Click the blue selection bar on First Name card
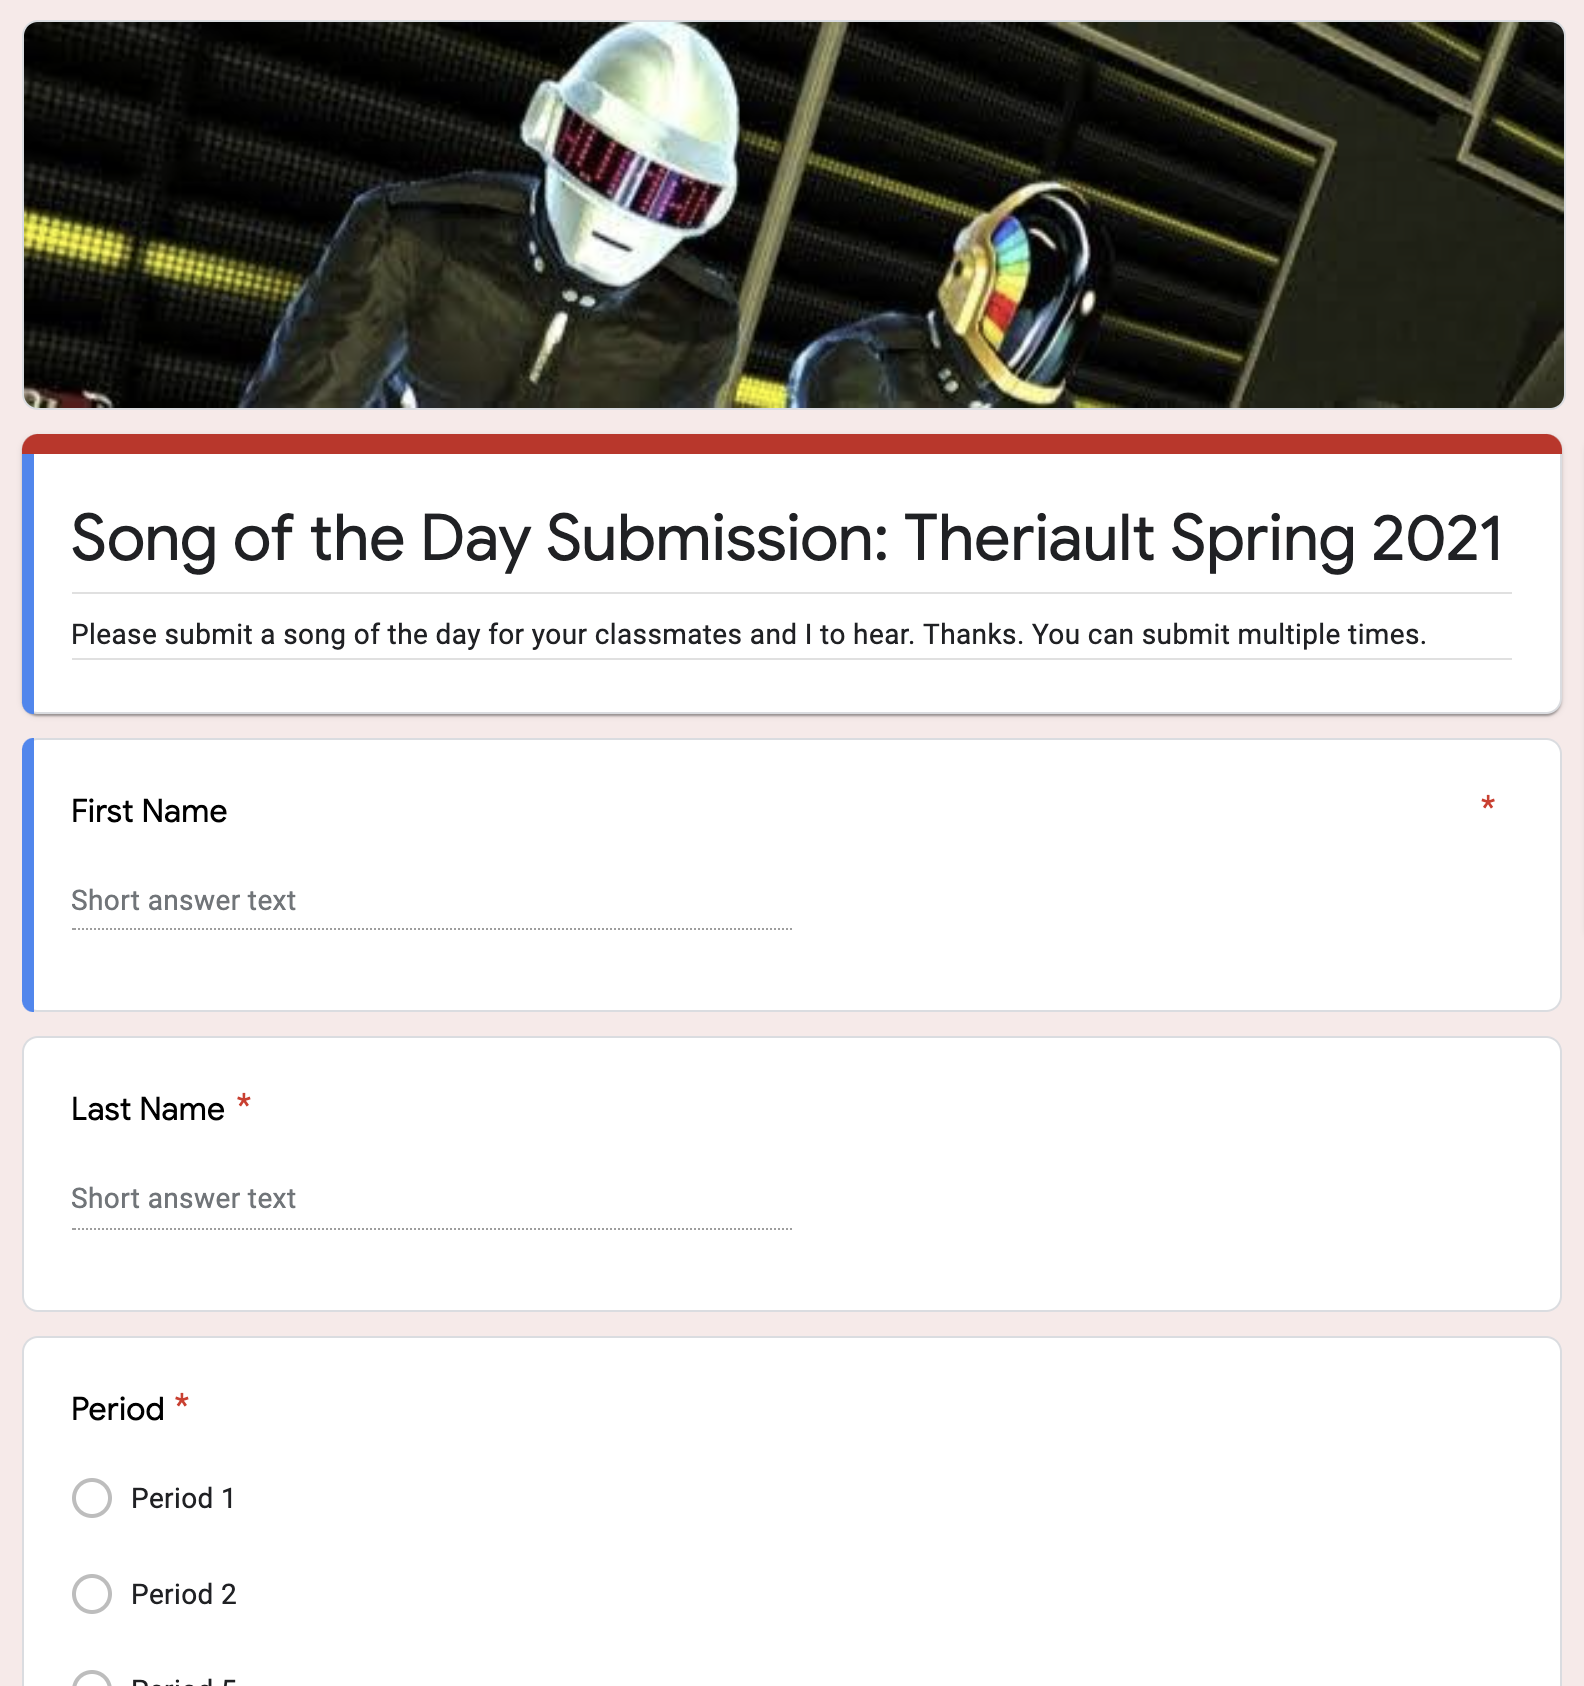 28,875
